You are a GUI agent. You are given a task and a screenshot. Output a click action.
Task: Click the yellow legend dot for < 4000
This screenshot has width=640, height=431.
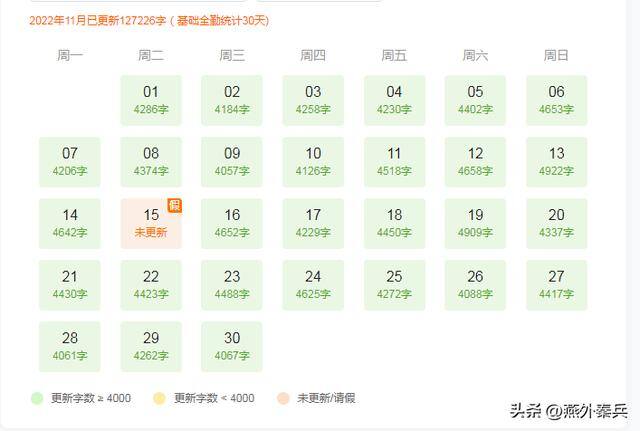159,398
